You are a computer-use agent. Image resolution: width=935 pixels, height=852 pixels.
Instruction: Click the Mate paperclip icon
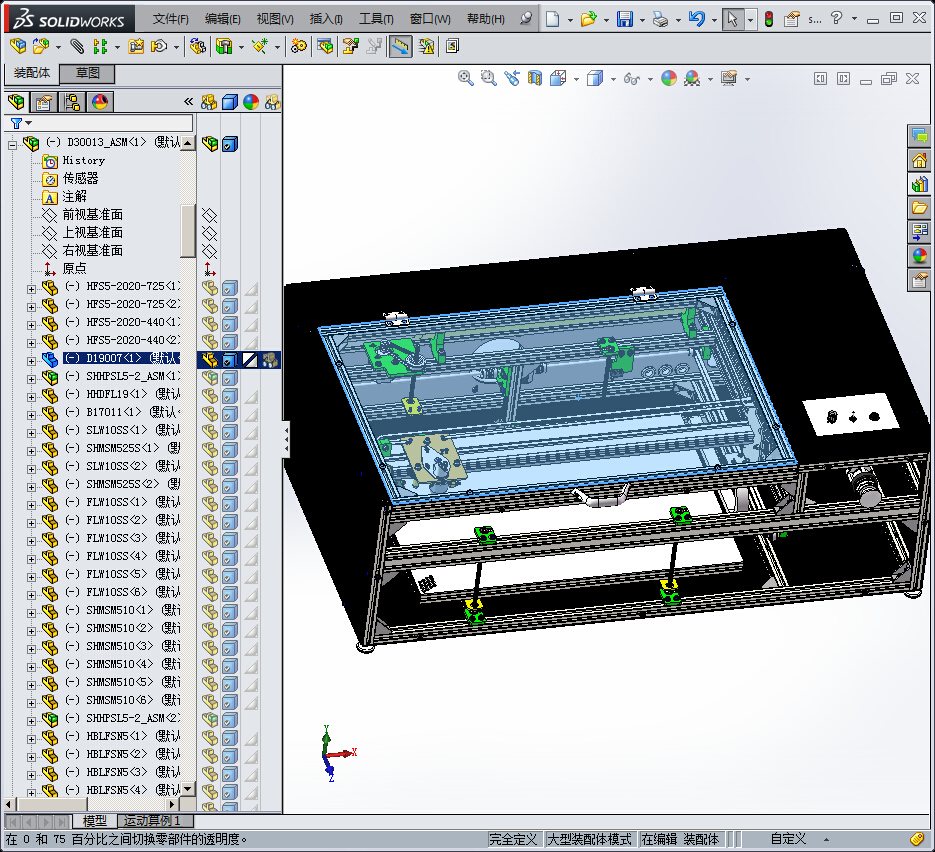click(x=77, y=46)
